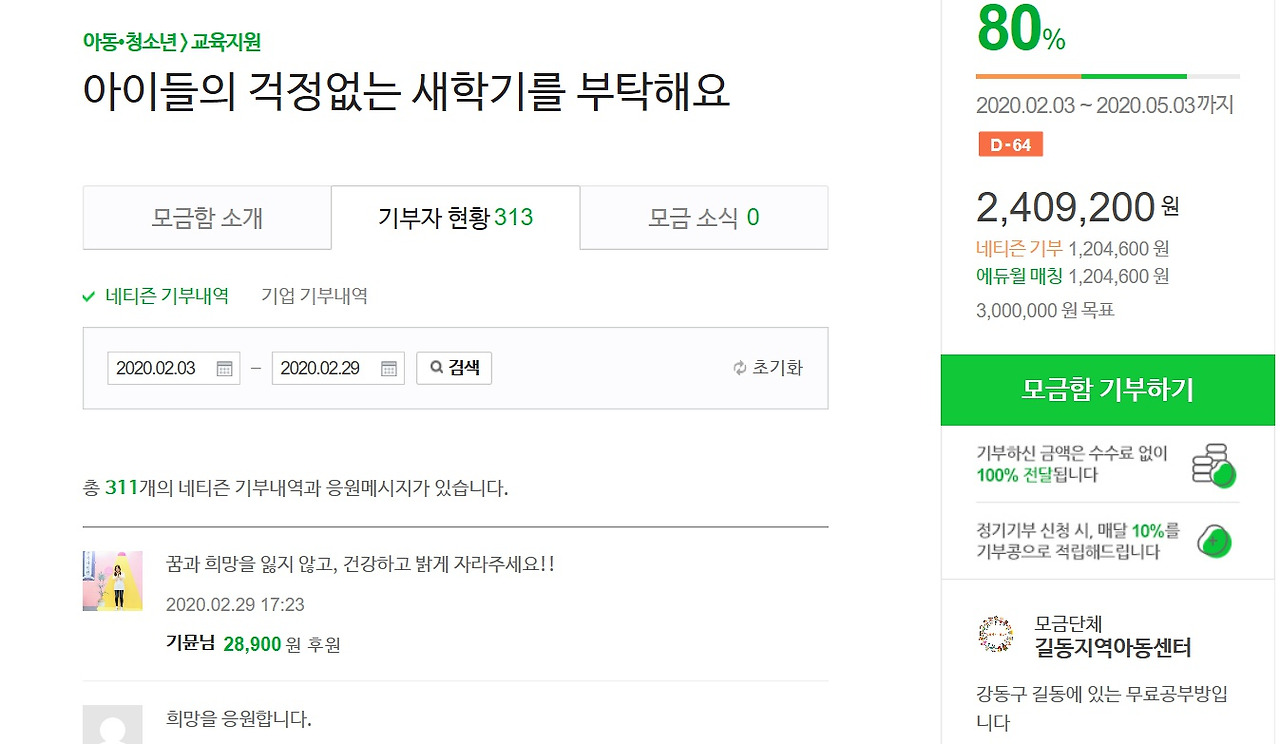Switch to the 모금함 소개 tab
The height and width of the screenshot is (744, 1280).
coord(206,217)
